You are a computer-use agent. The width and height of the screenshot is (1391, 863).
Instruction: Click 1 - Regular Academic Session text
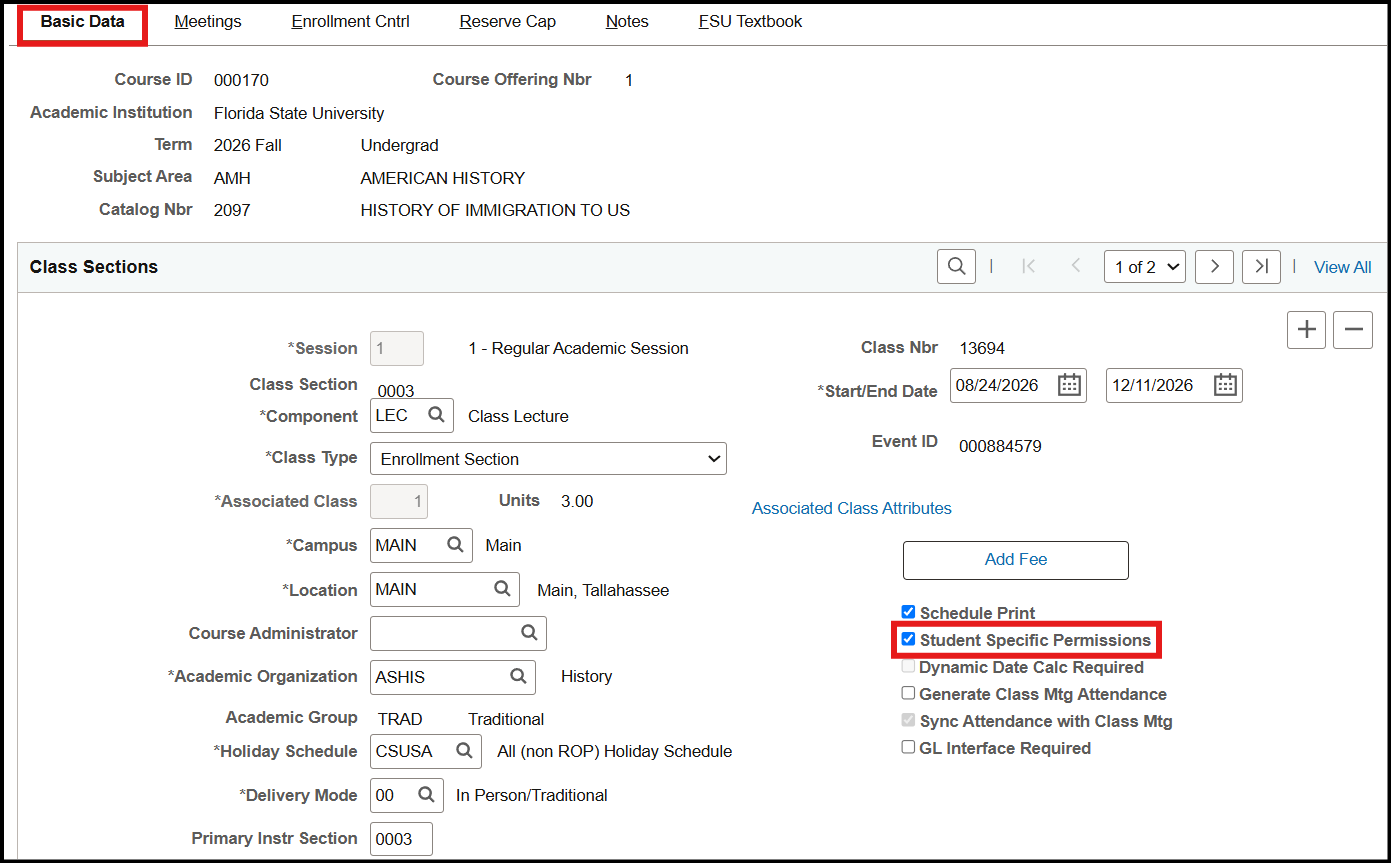[578, 348]
